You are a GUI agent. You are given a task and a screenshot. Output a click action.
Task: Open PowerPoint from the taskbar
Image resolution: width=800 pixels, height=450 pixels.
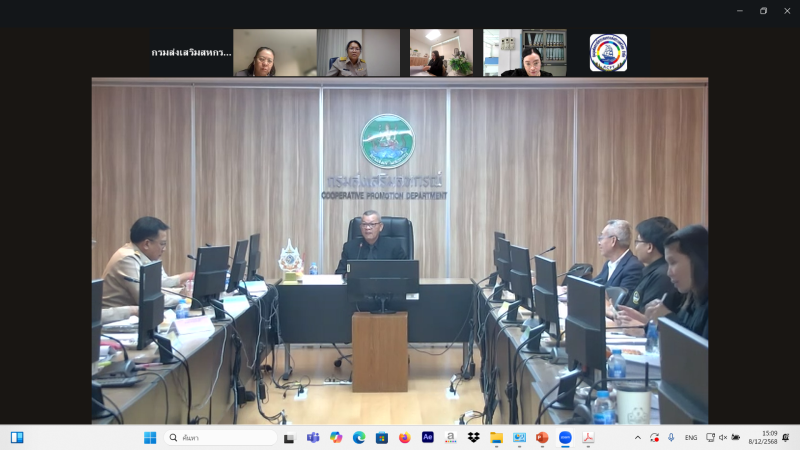coord(542,437)
